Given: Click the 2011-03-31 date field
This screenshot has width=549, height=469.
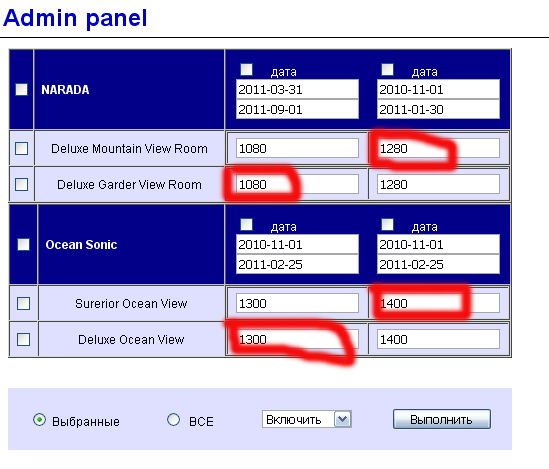Looking at the screenshot, I should pyautogui.click(x=297, y=89).
